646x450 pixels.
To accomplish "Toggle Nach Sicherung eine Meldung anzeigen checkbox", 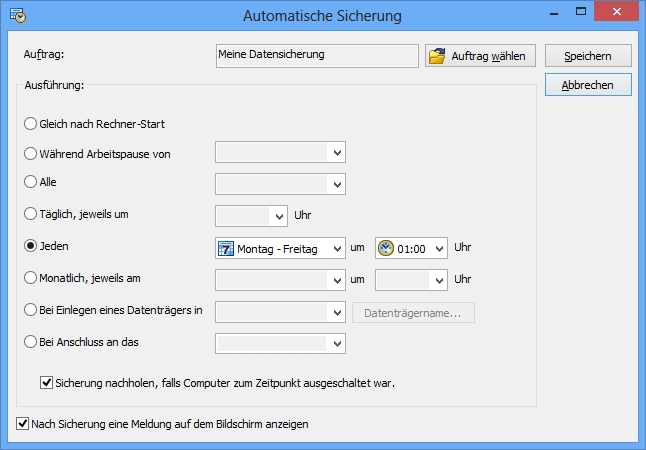I will (x=22, y=424).
